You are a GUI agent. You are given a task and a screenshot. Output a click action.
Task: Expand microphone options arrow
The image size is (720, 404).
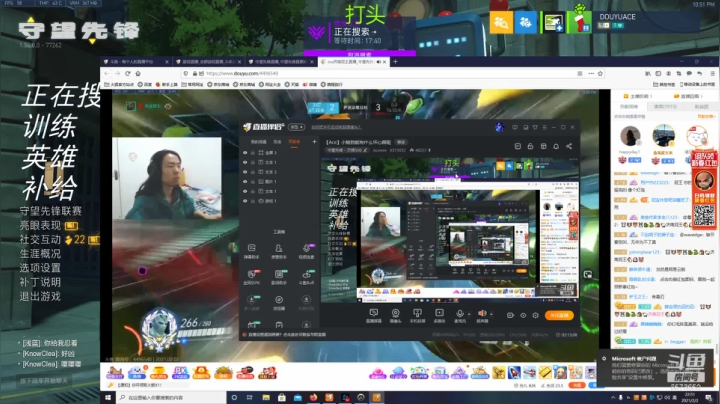click(469, 314)
